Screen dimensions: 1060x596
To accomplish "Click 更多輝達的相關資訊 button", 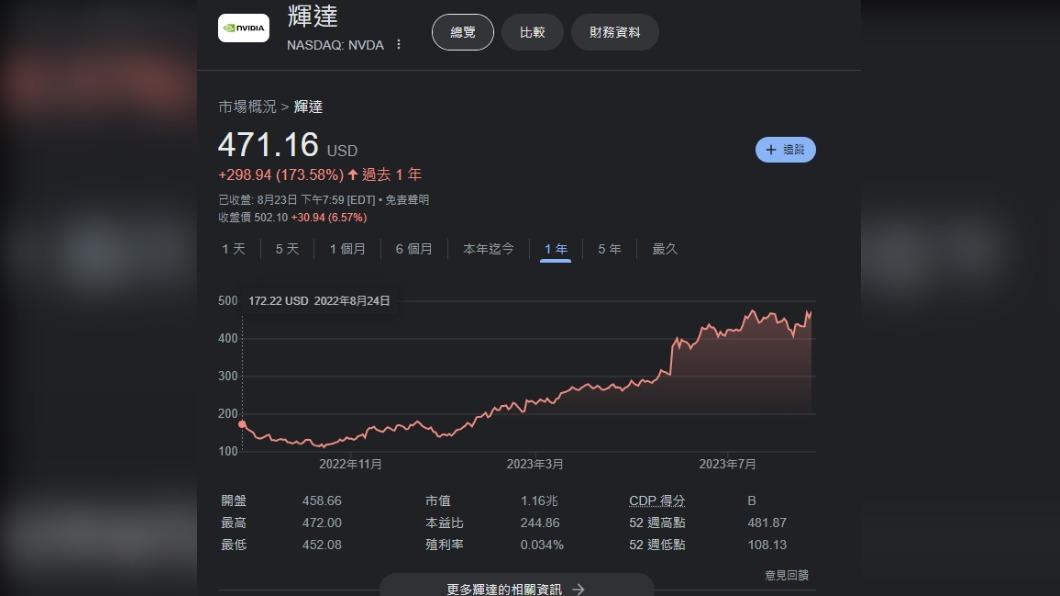I will [x=516, y=588].
